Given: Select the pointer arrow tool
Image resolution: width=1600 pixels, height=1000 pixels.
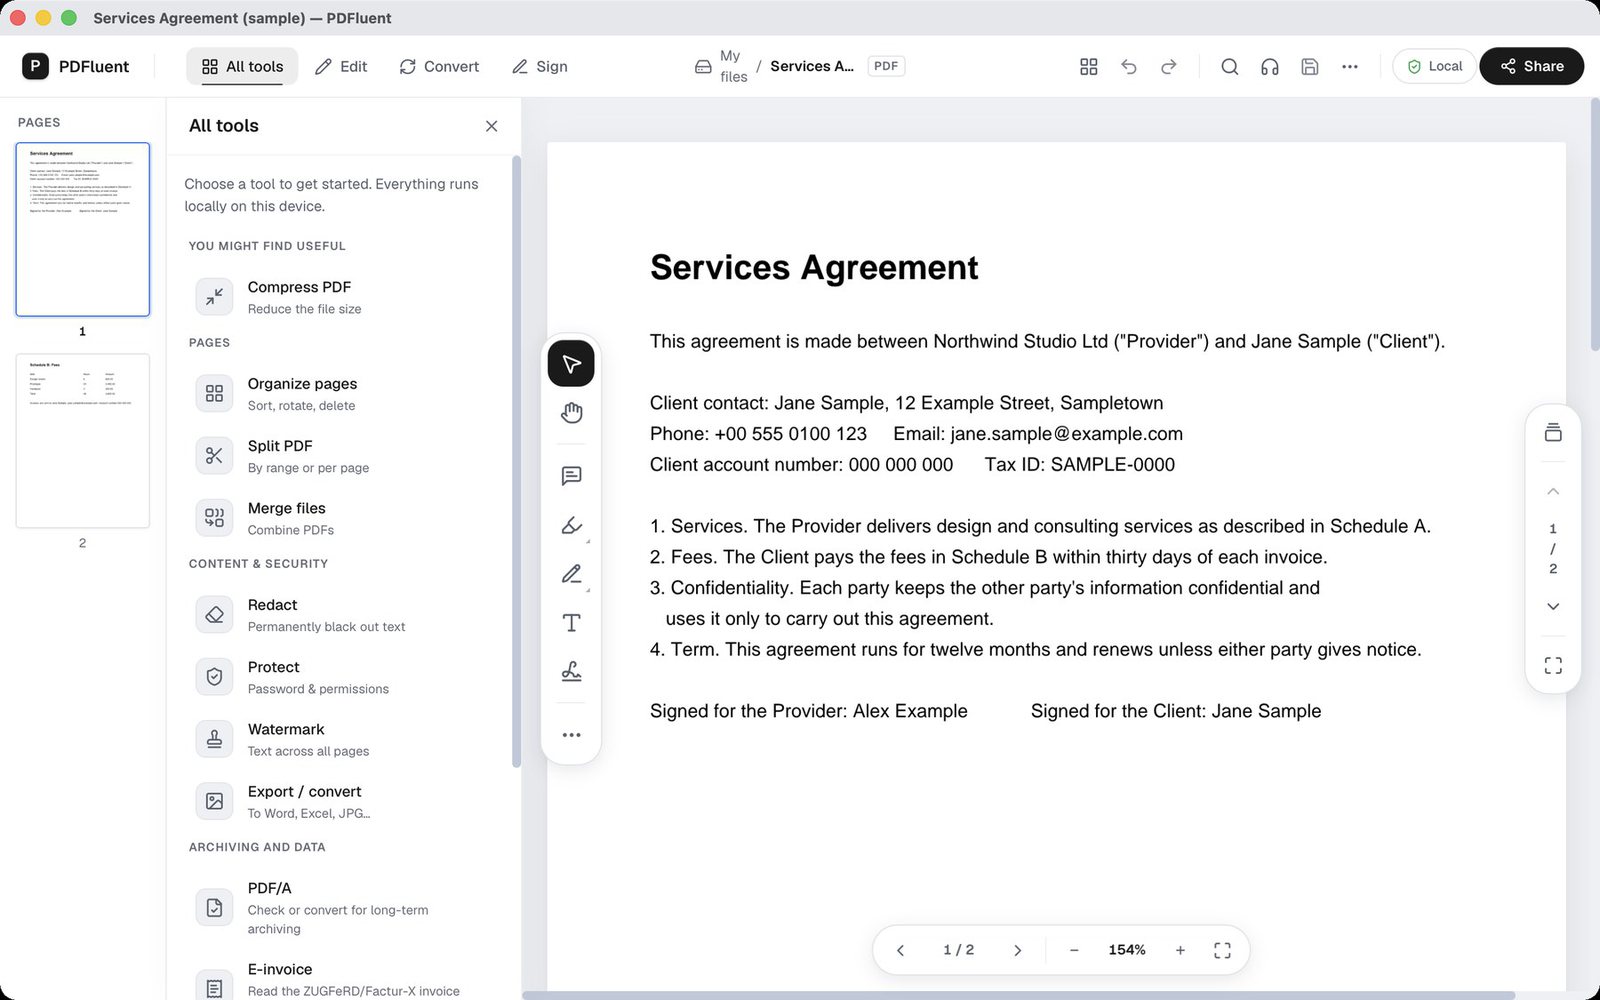Looking at the screenshot, I should tap(571, 363).
